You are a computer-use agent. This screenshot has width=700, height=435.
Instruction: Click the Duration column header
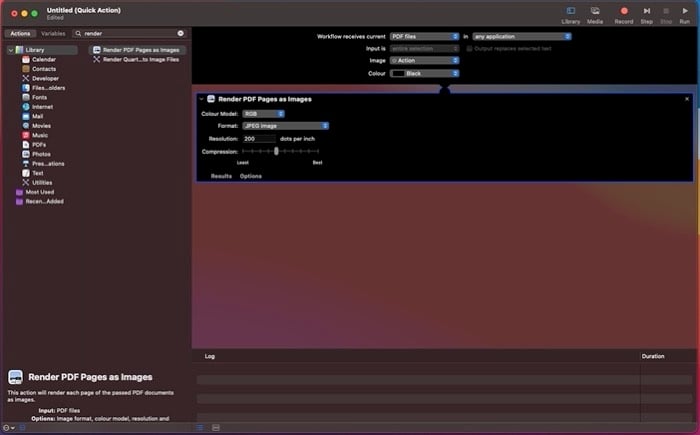point(653,356)
